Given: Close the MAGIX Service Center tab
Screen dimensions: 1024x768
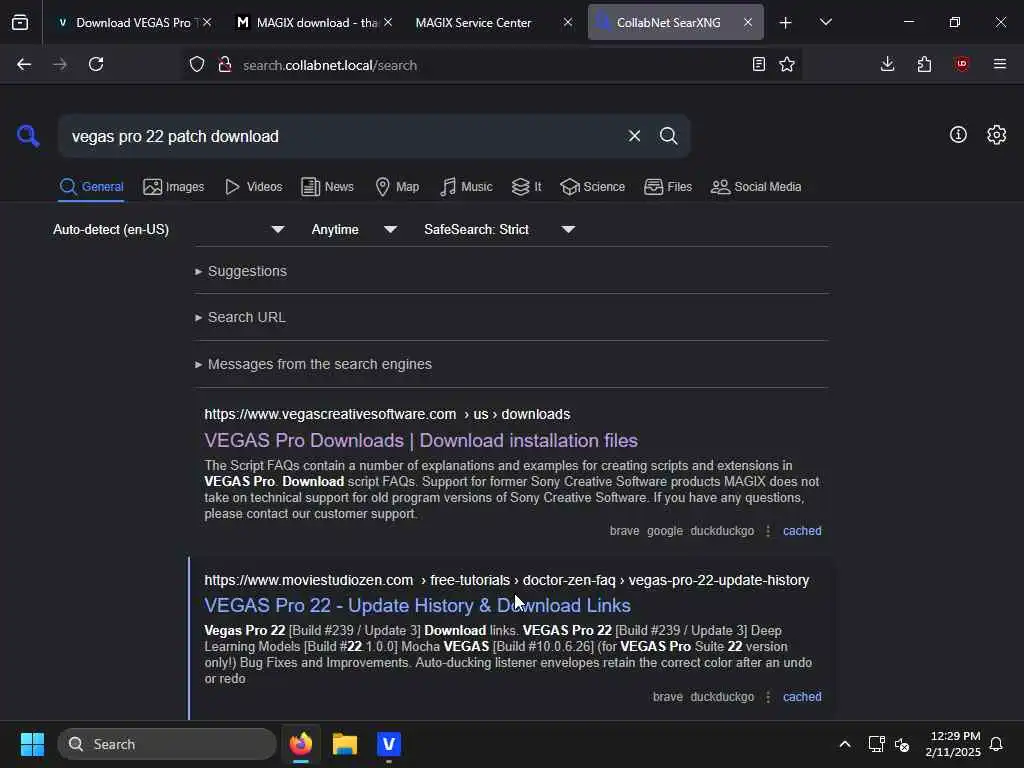Looking at the screenshot, I should click(568, 22).
